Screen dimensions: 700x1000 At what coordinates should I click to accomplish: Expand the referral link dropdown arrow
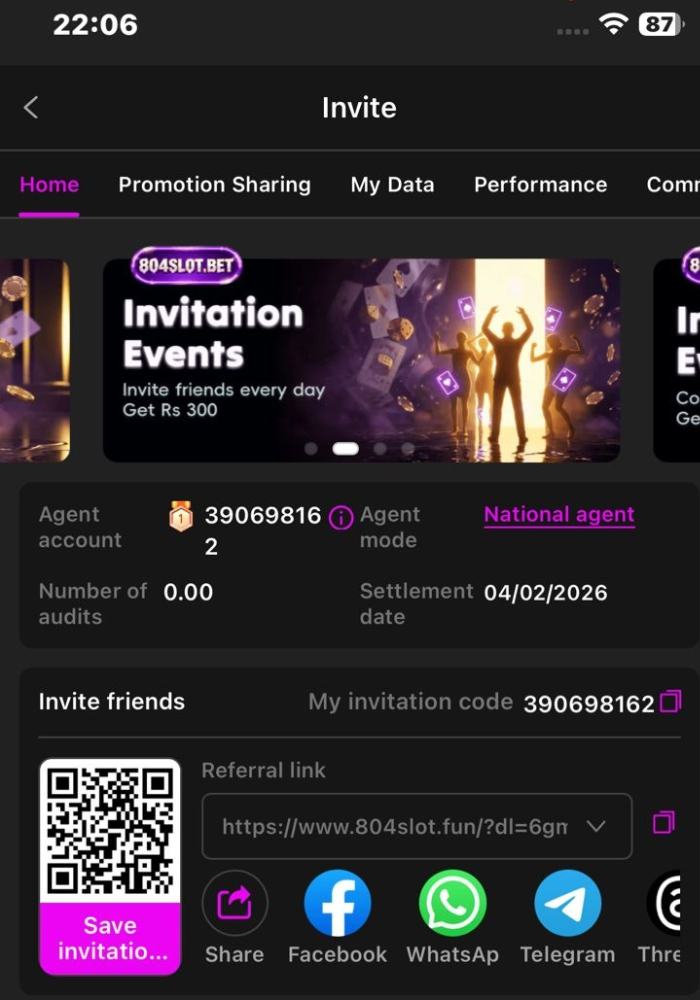pyautogui.click(x=596, y=826)
